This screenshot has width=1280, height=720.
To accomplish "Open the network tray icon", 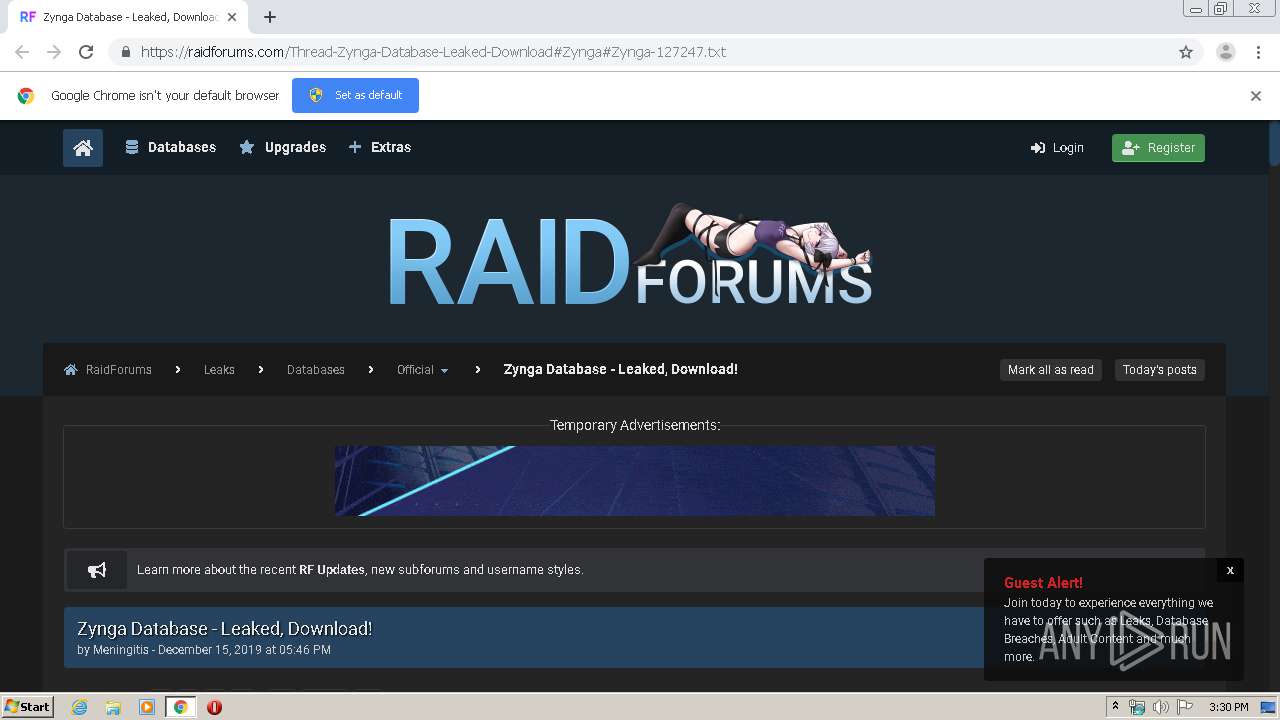I will 1137,707.
